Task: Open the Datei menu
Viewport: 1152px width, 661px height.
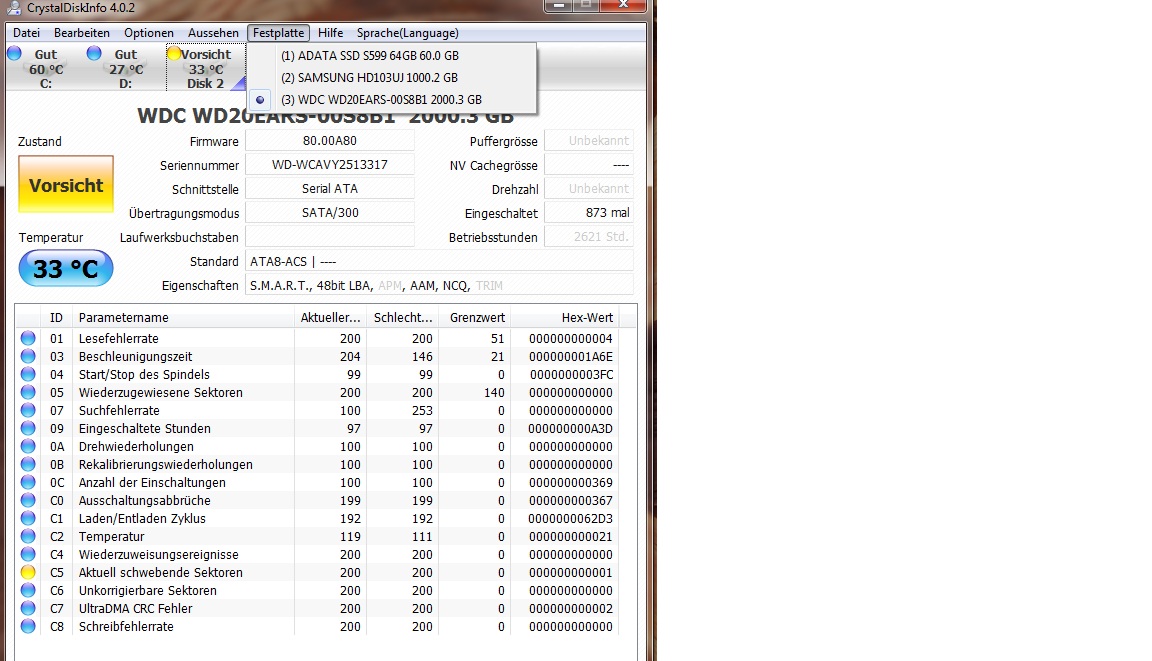Action: 26,33
